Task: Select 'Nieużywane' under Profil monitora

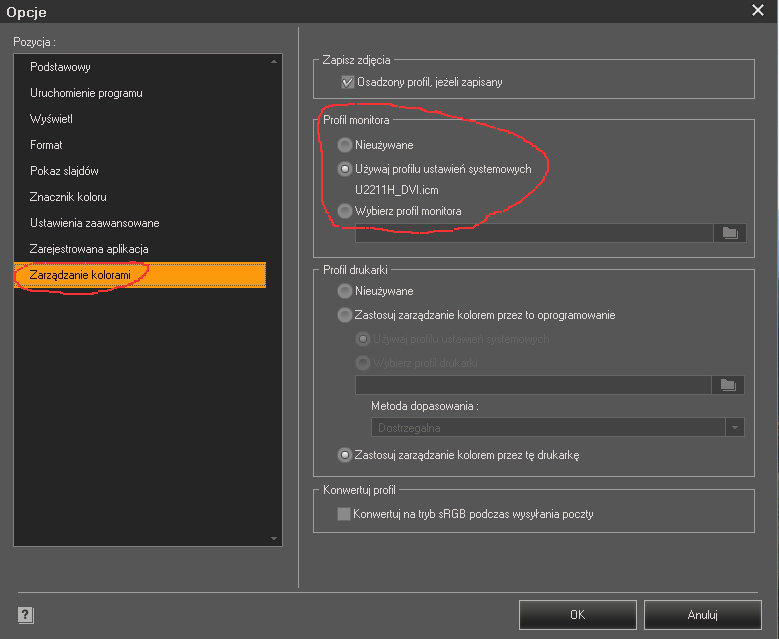Action: pos(345,145)
